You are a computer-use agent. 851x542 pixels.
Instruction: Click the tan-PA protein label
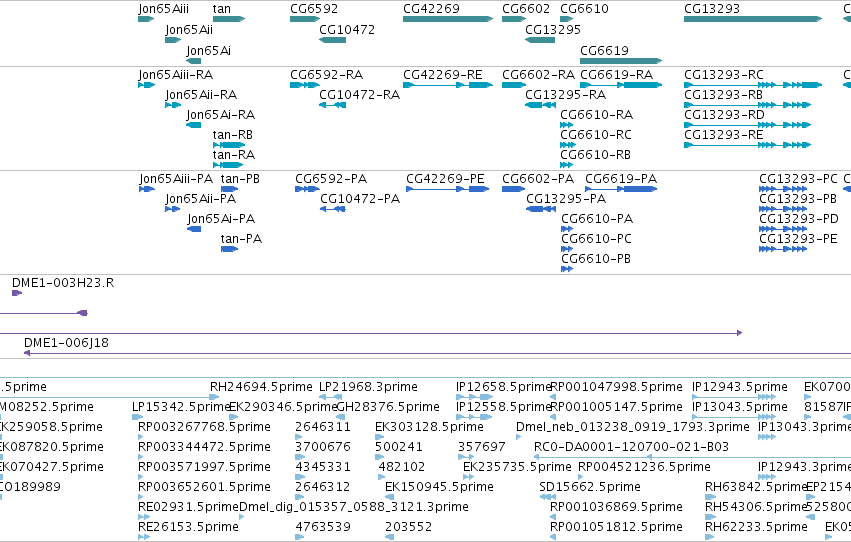241,239
